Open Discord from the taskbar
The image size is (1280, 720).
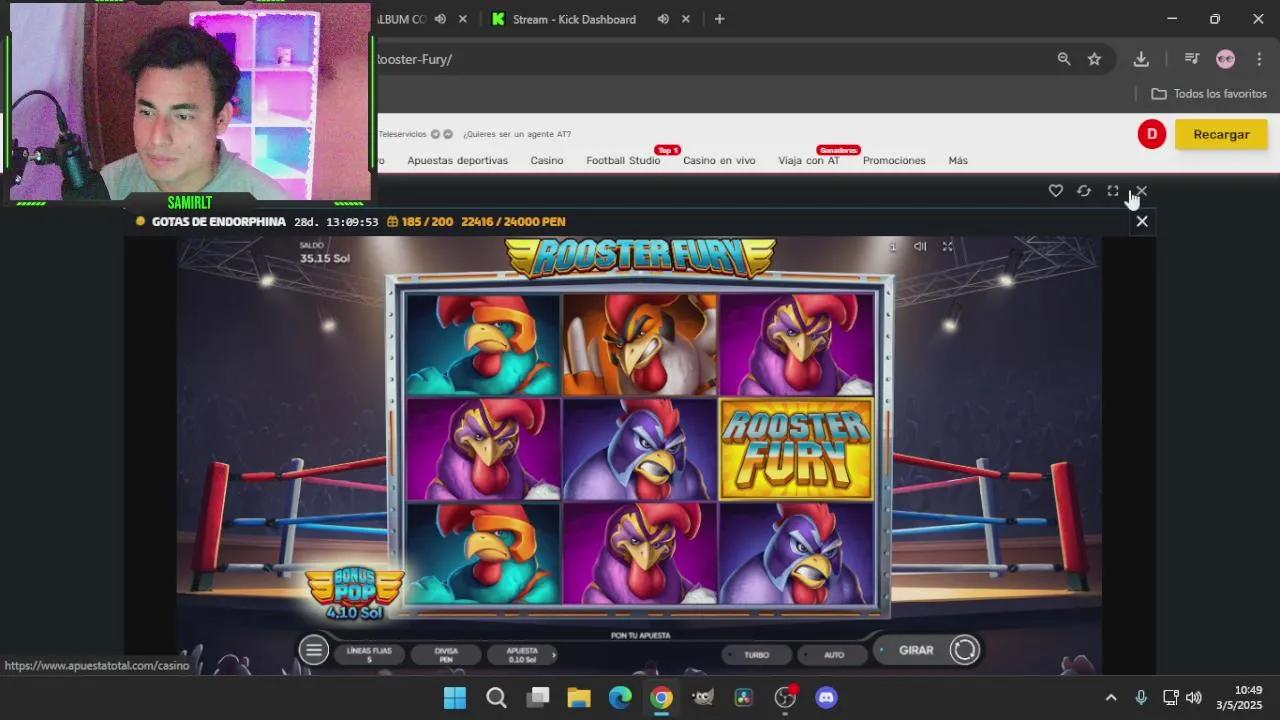coord(826,697)
